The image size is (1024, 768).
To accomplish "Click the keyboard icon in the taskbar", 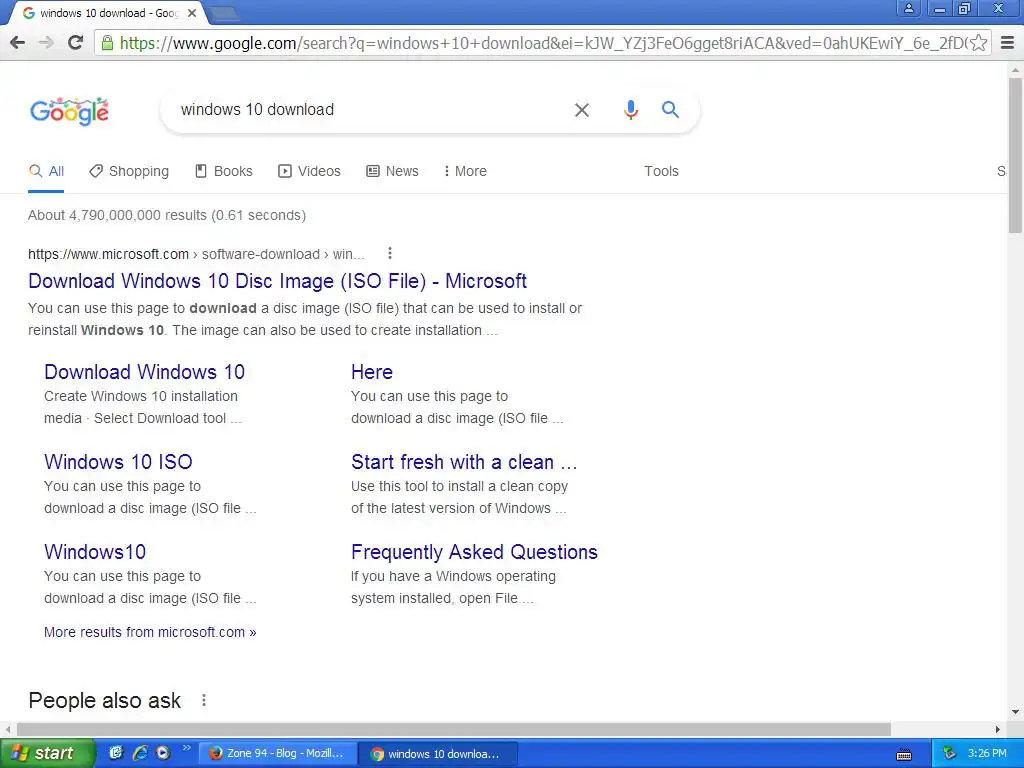I will pyautogui.click(x=904, y=755).
